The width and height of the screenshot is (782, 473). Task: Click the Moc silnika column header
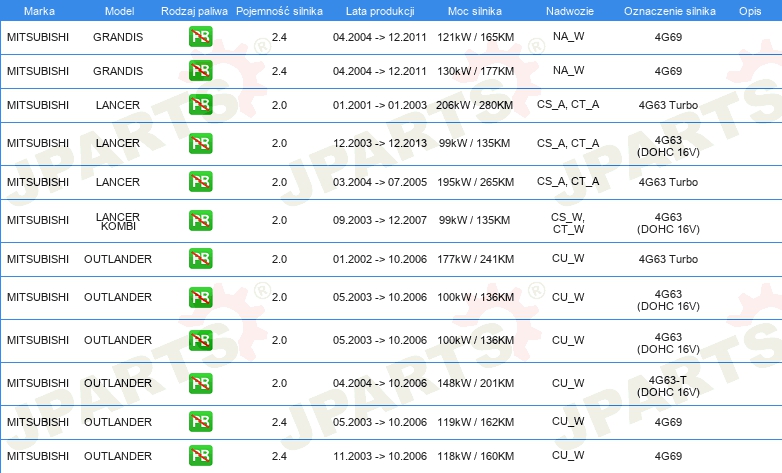pos(475,11)
